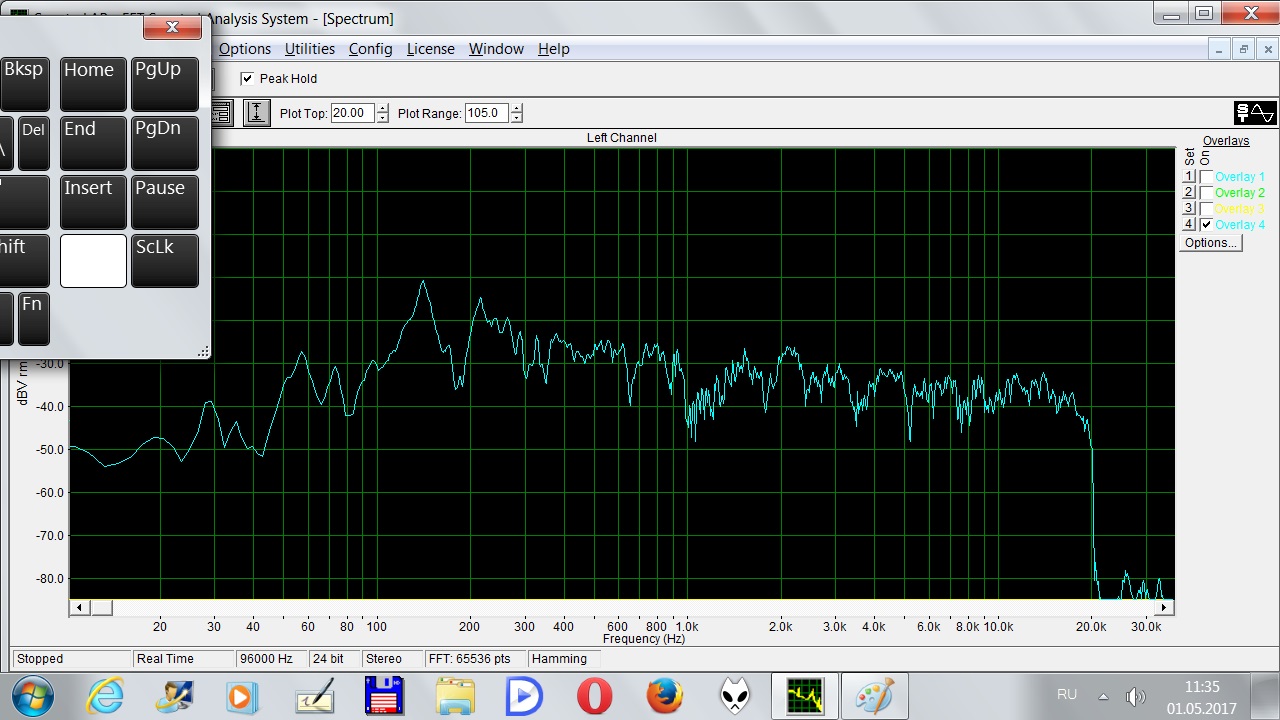Open Paint from the taskbar palette icon

[874, 696]
